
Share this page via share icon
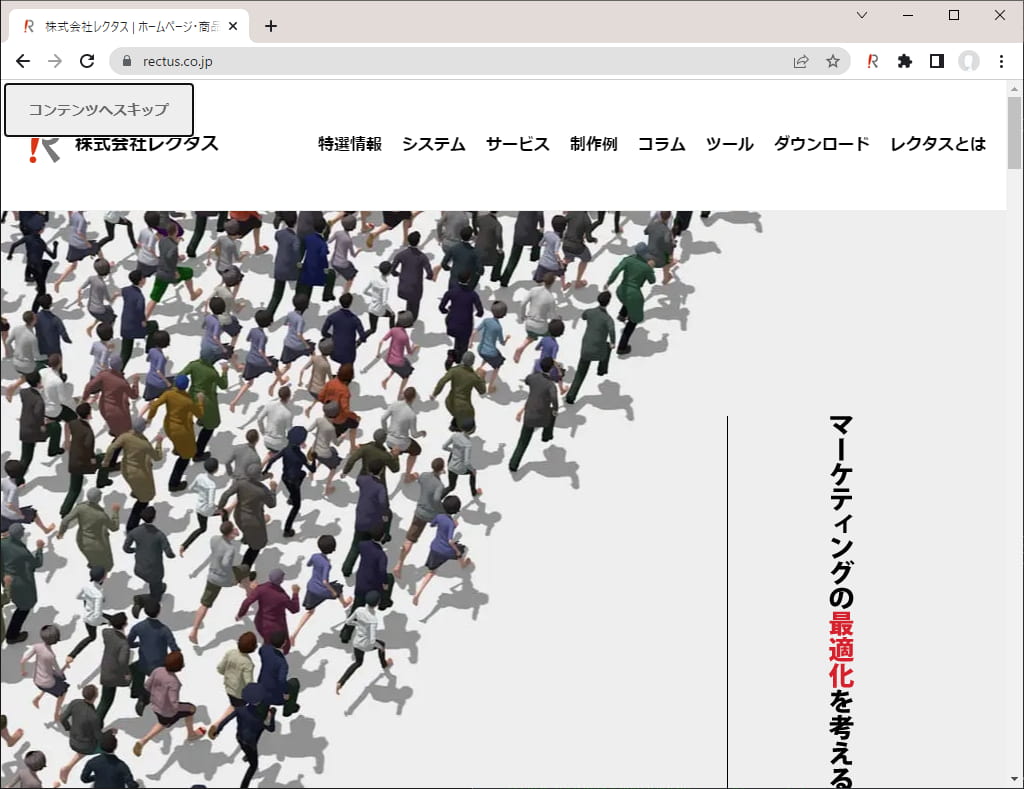801,61
